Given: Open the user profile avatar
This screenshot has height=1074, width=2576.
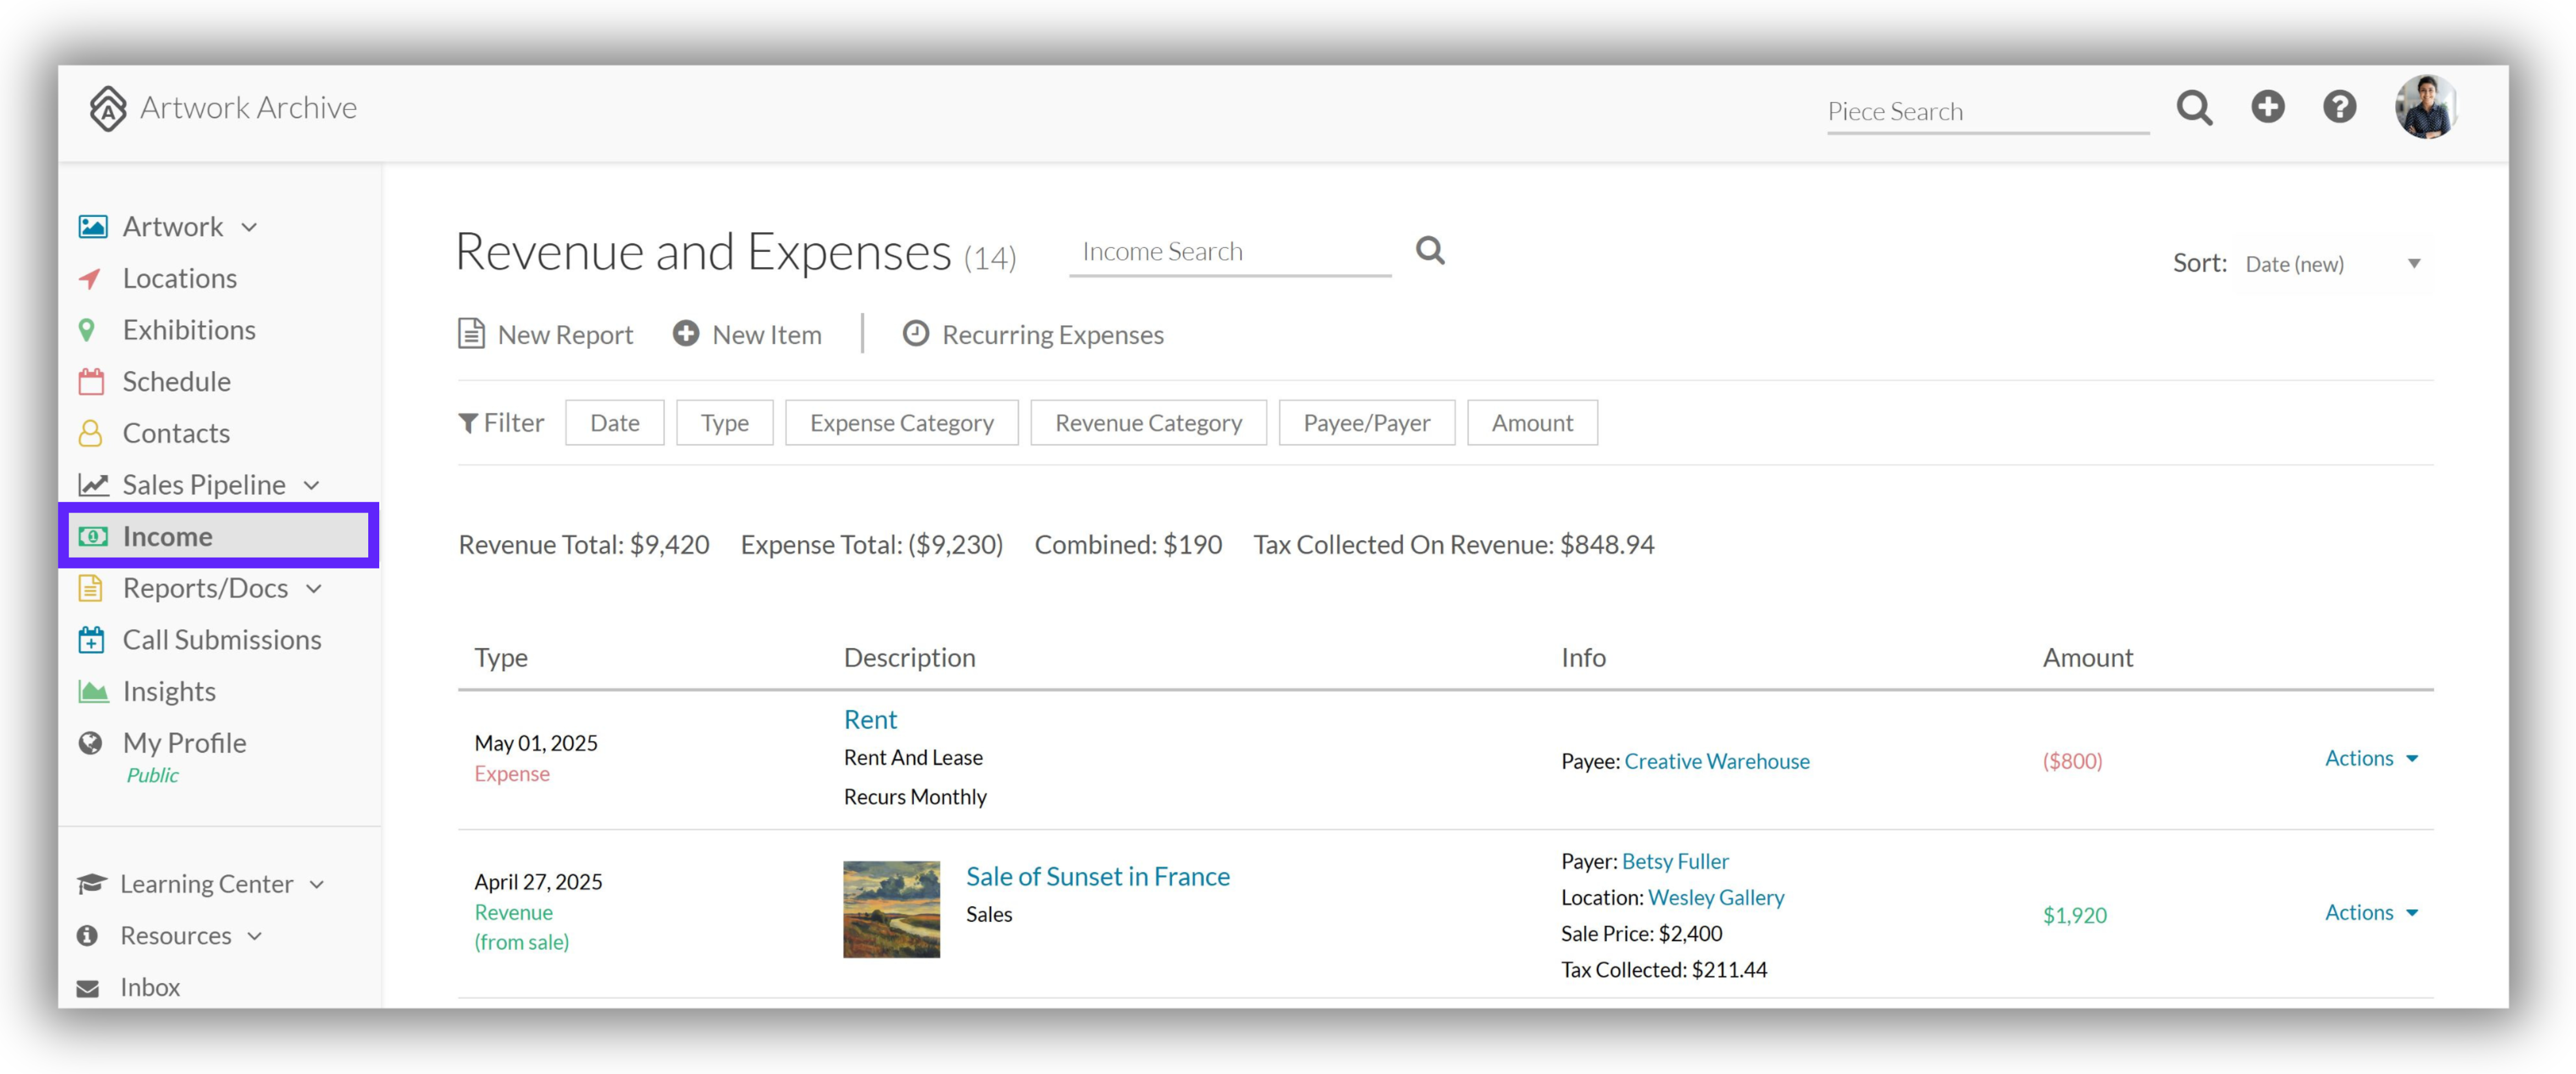Looking at the screenshot, I should tap(2425, 106).
